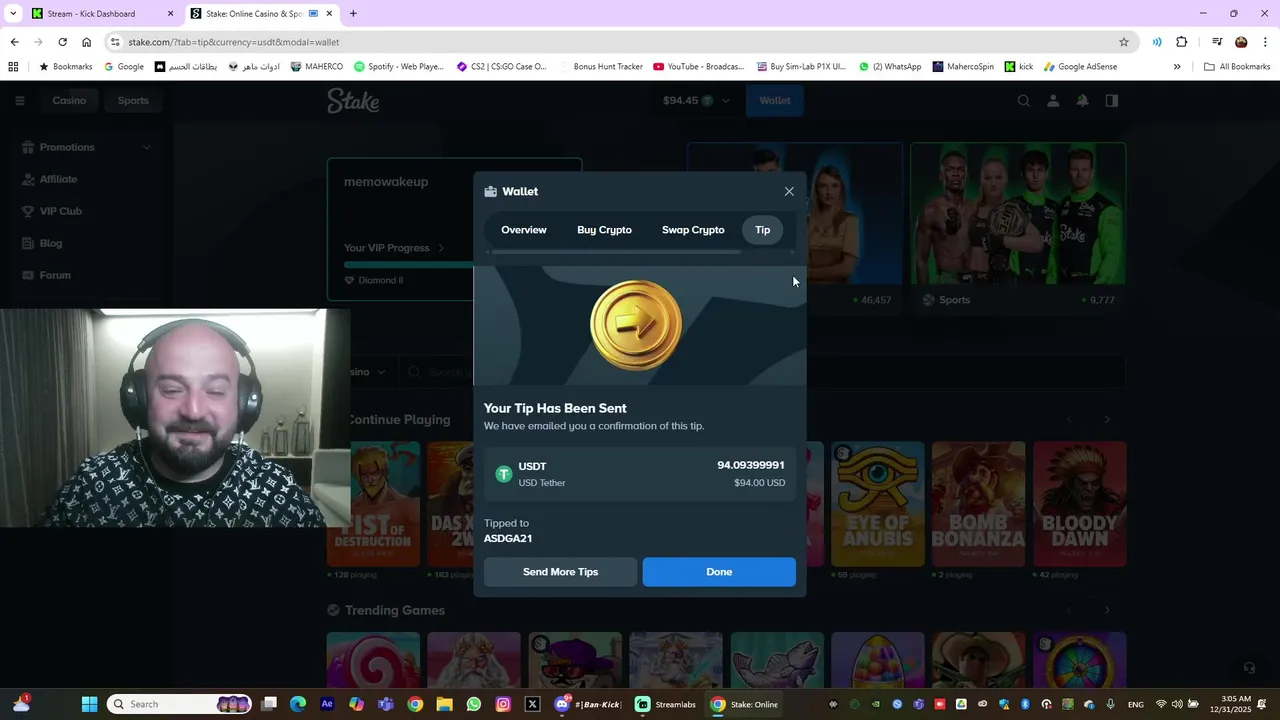Open the Bloody Dawn game
The height and width of the screenshot is (720, 1280).
[x=1080, y=504]
